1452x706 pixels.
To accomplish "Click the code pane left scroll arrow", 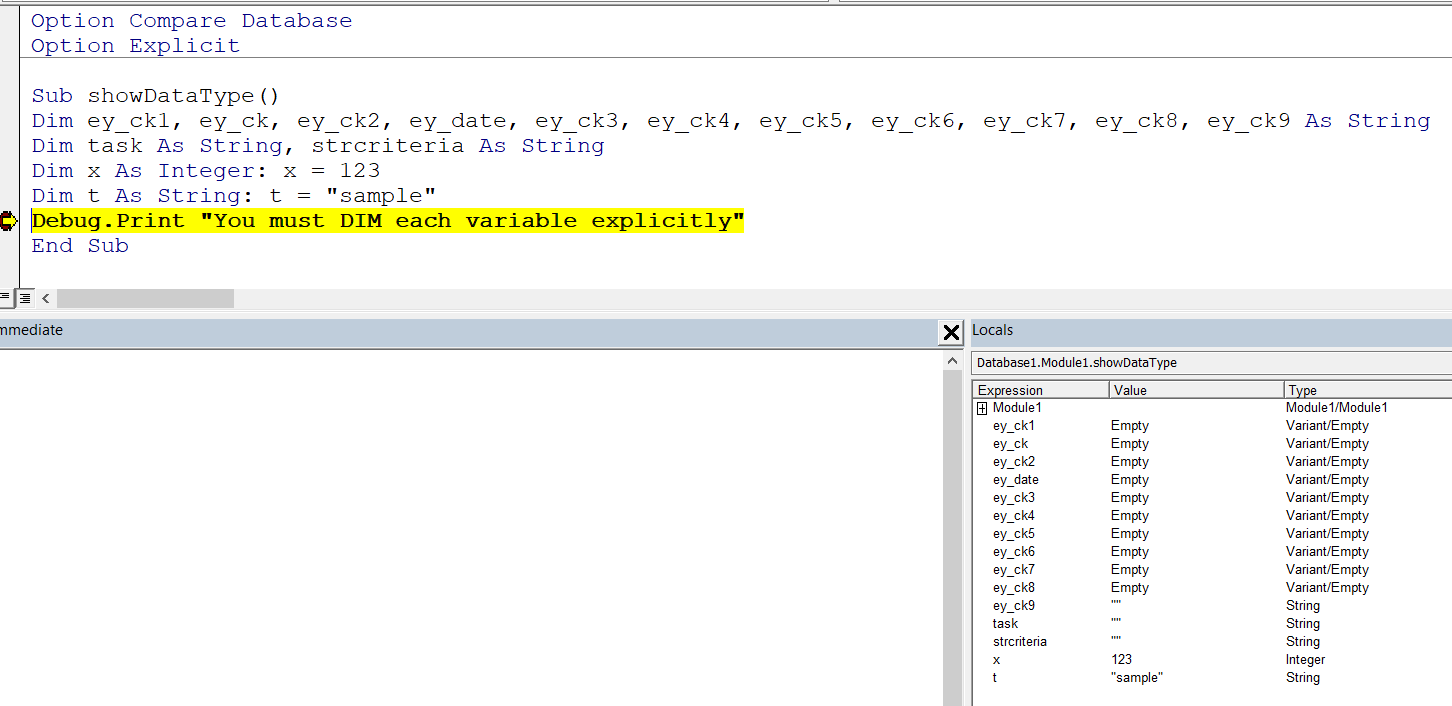I will point(46,298).
